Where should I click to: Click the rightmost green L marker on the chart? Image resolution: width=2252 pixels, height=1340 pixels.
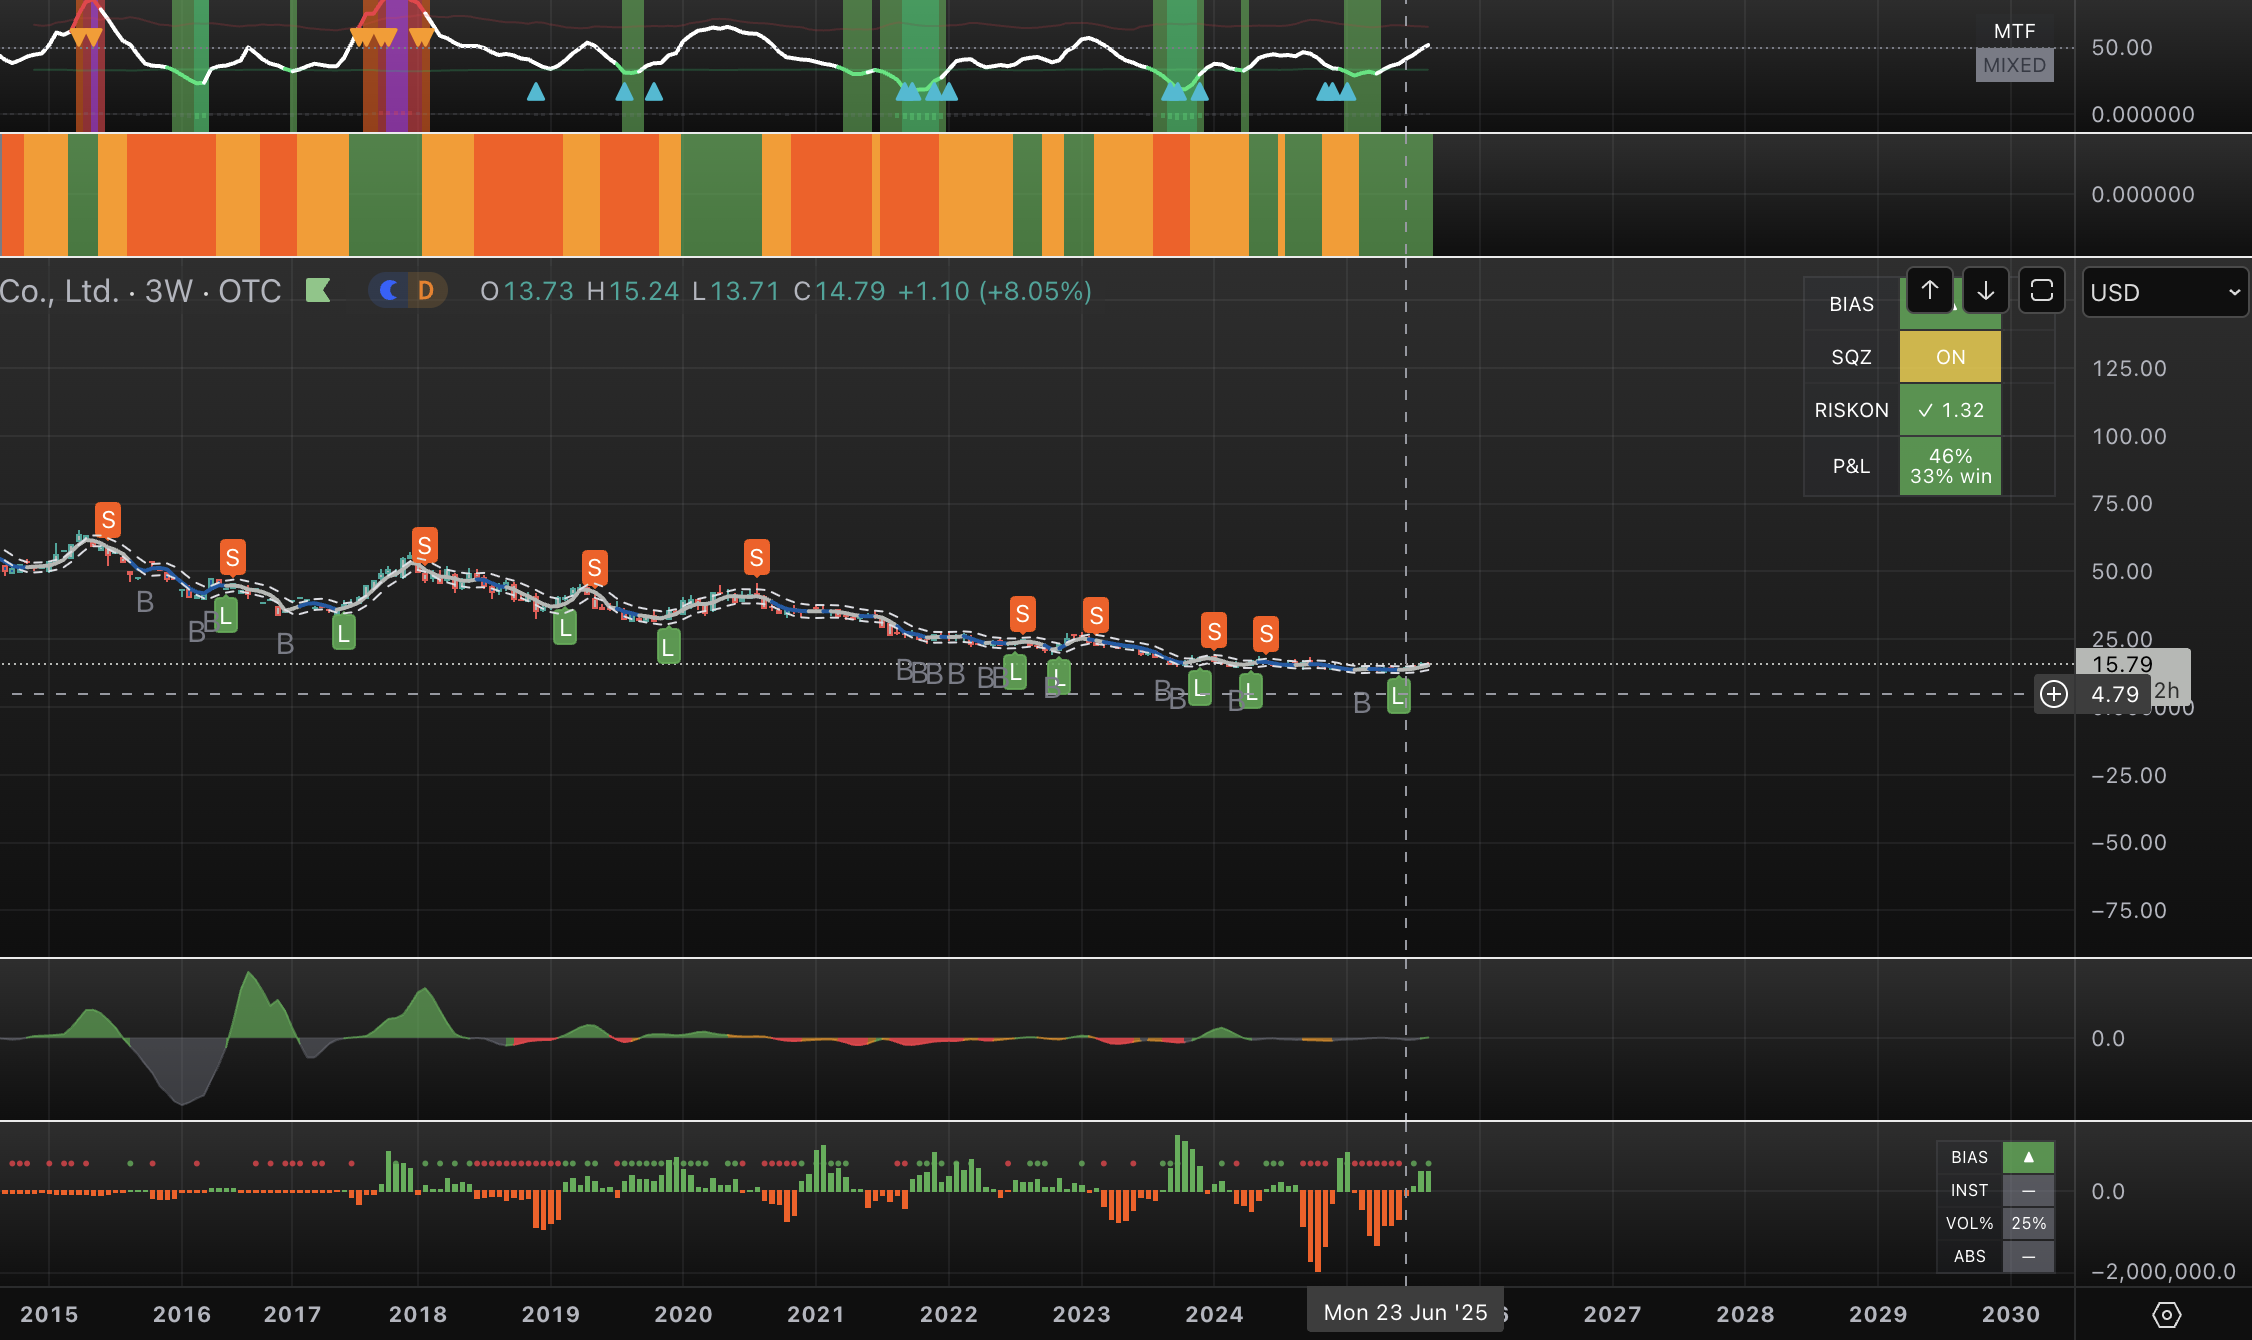tap(1398, 696)
